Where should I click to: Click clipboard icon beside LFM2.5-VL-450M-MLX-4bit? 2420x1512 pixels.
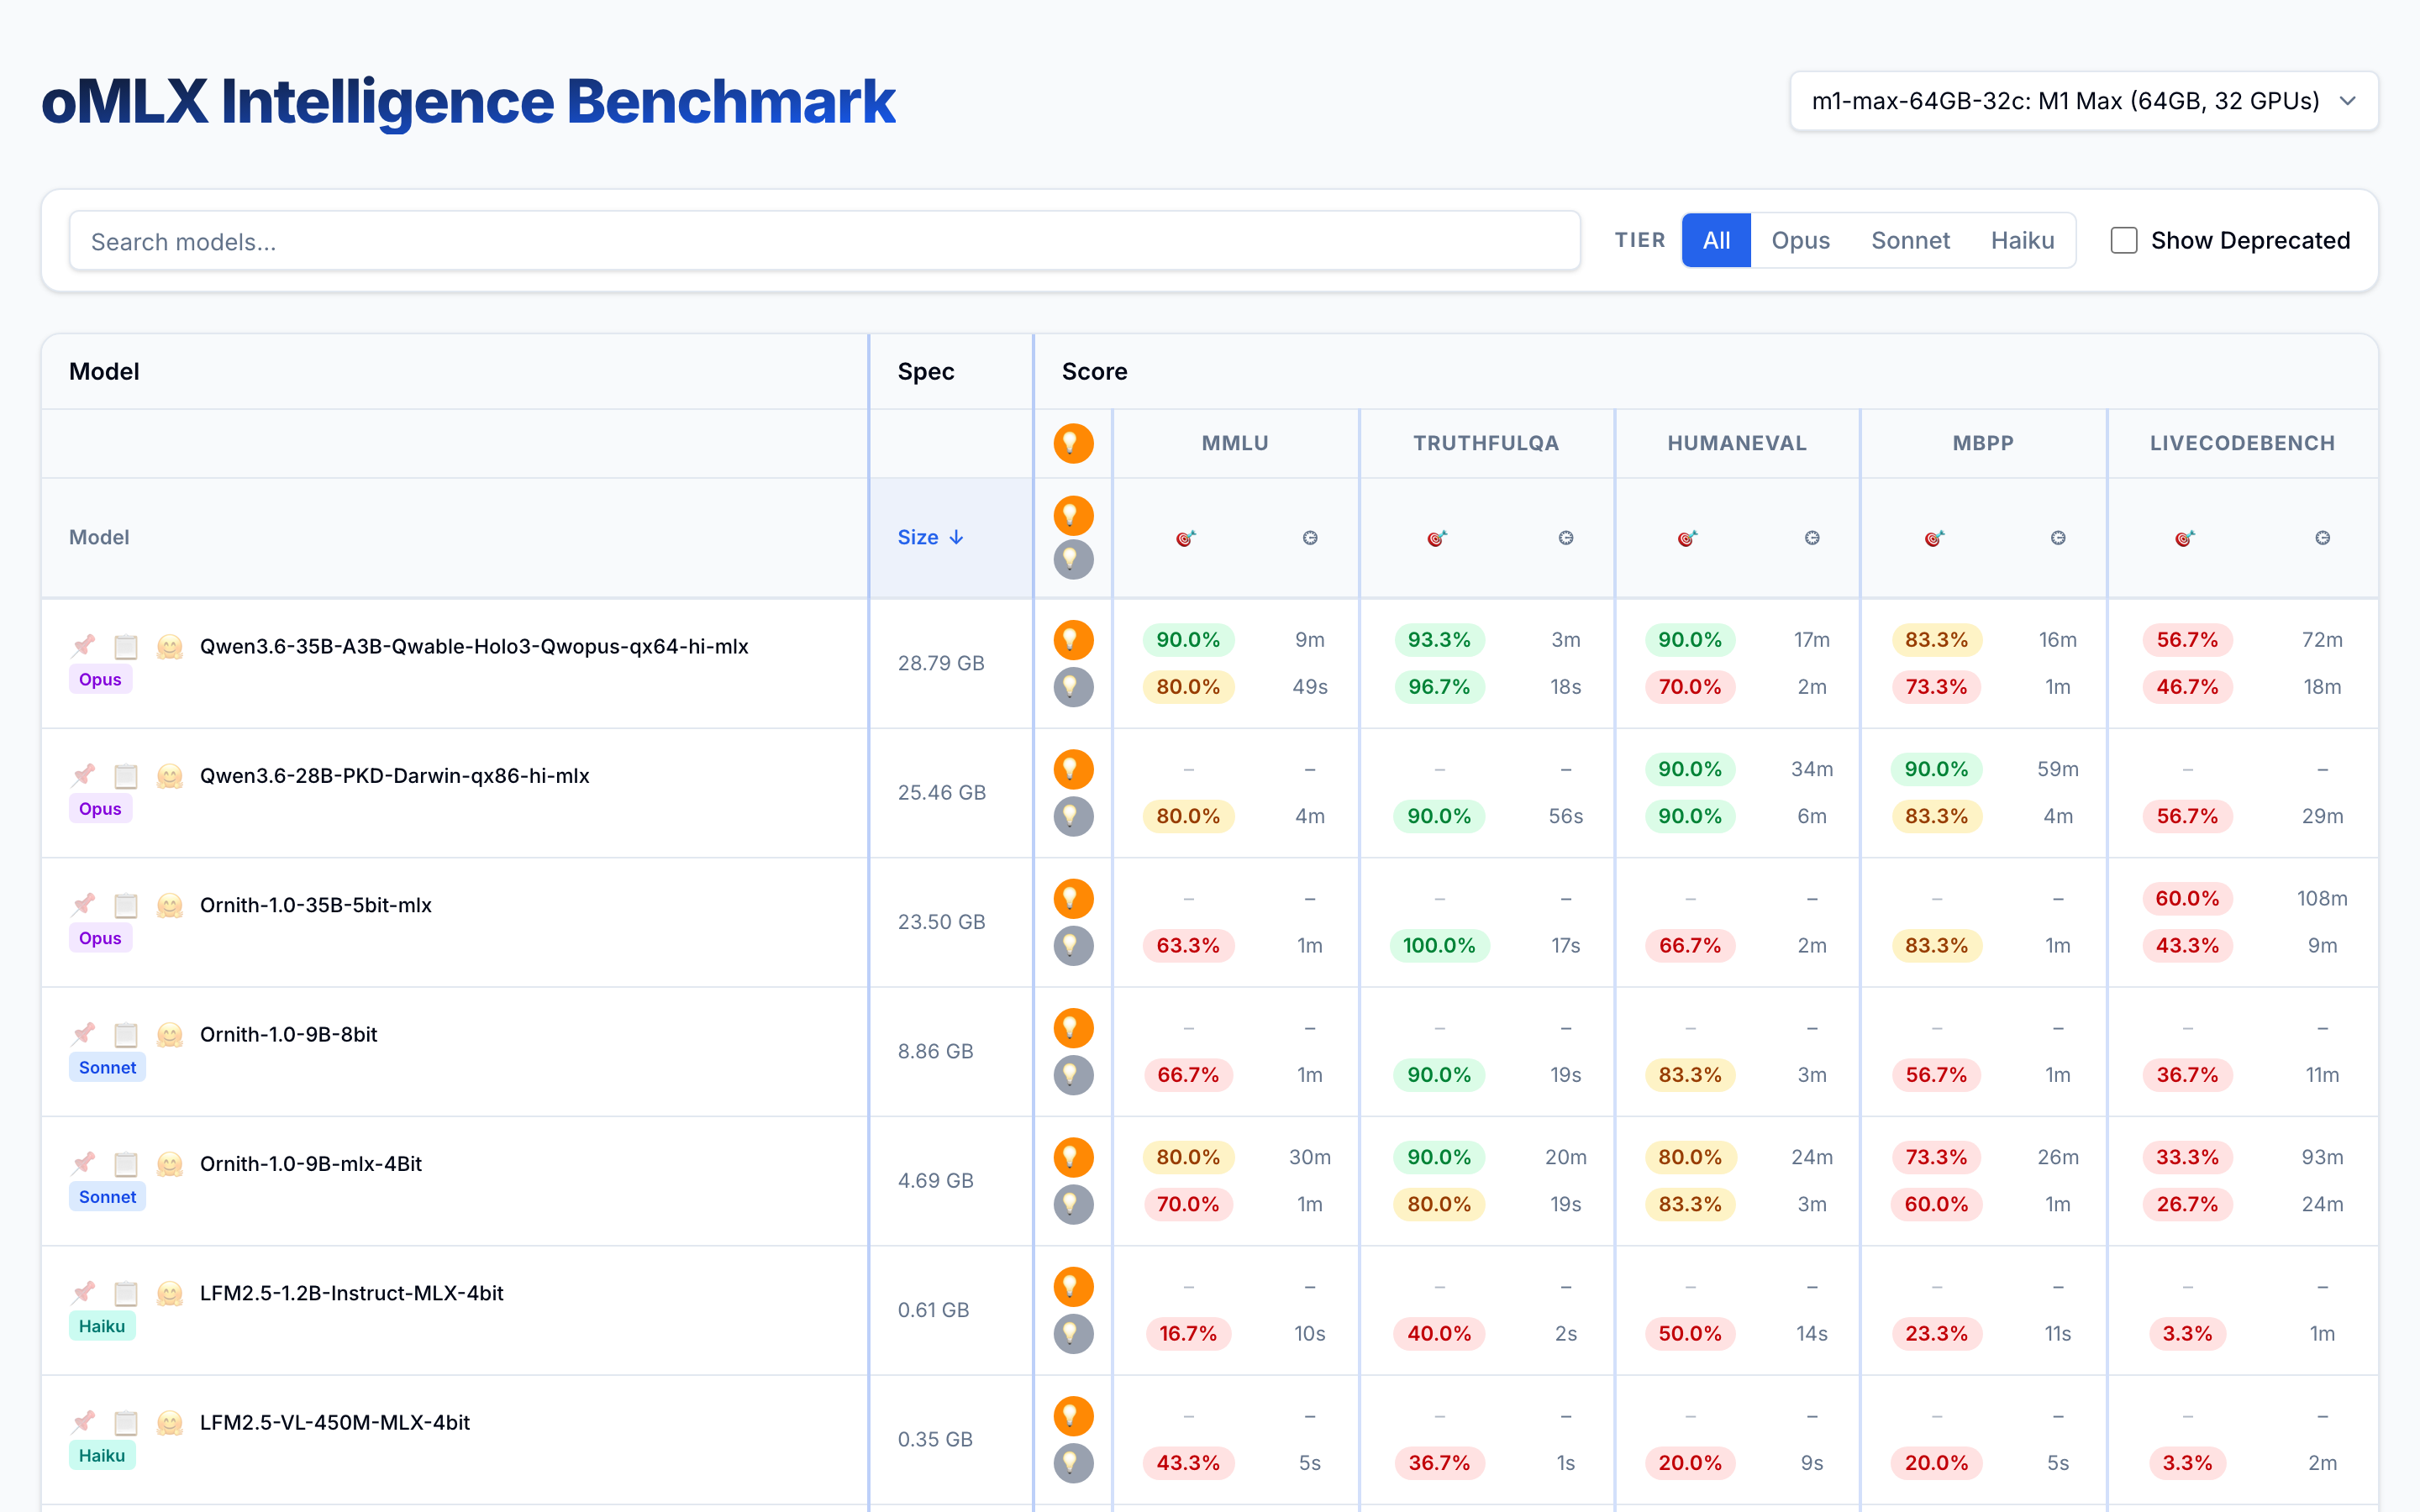126,1422
